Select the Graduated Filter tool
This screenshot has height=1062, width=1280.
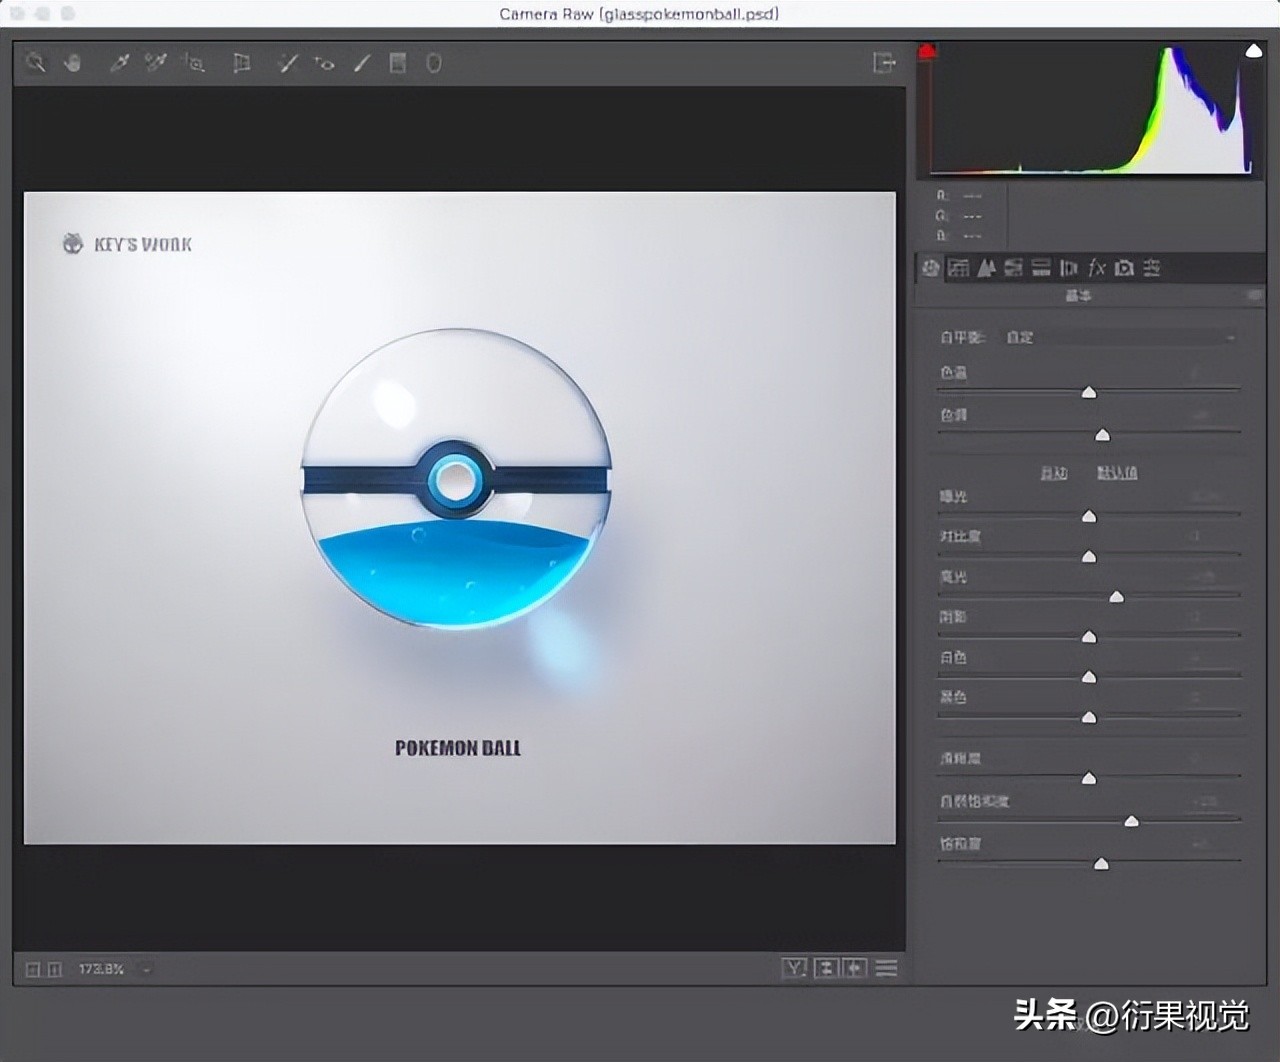click(398, 63)
